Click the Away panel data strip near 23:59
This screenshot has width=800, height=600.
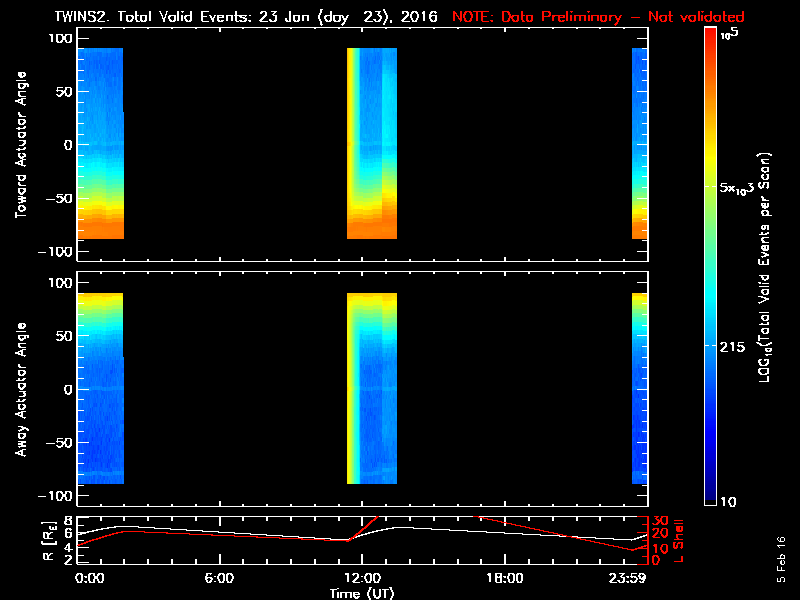click(640, 388)
